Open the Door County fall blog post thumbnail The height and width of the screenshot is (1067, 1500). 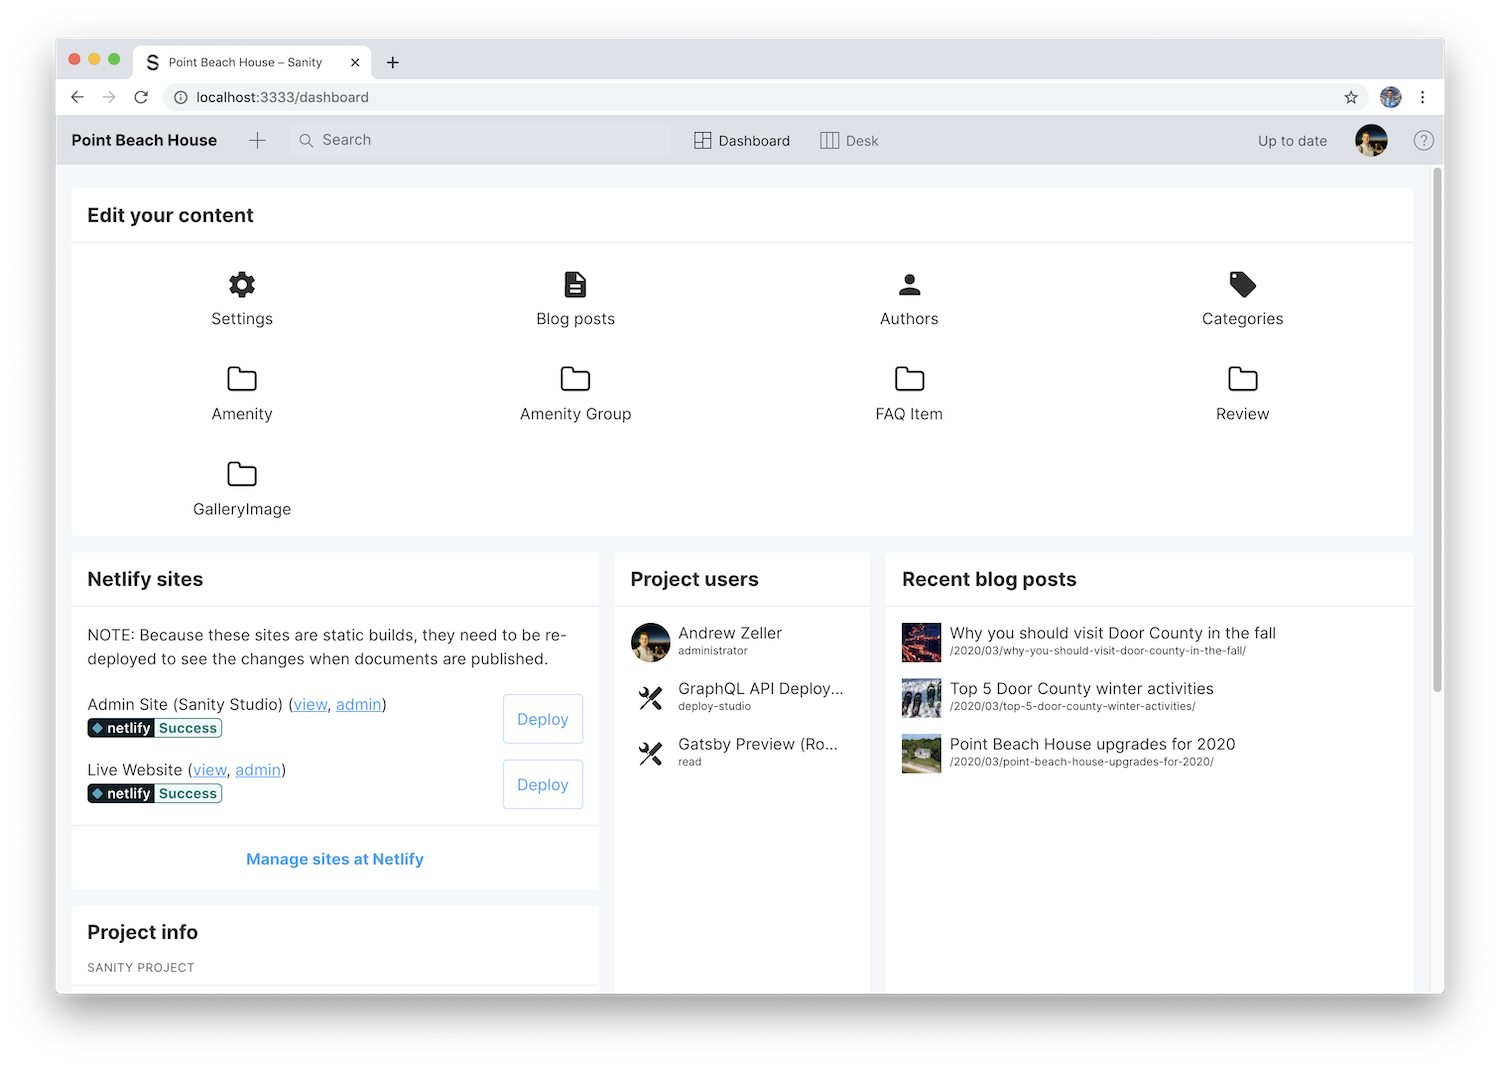click(921, 642)
